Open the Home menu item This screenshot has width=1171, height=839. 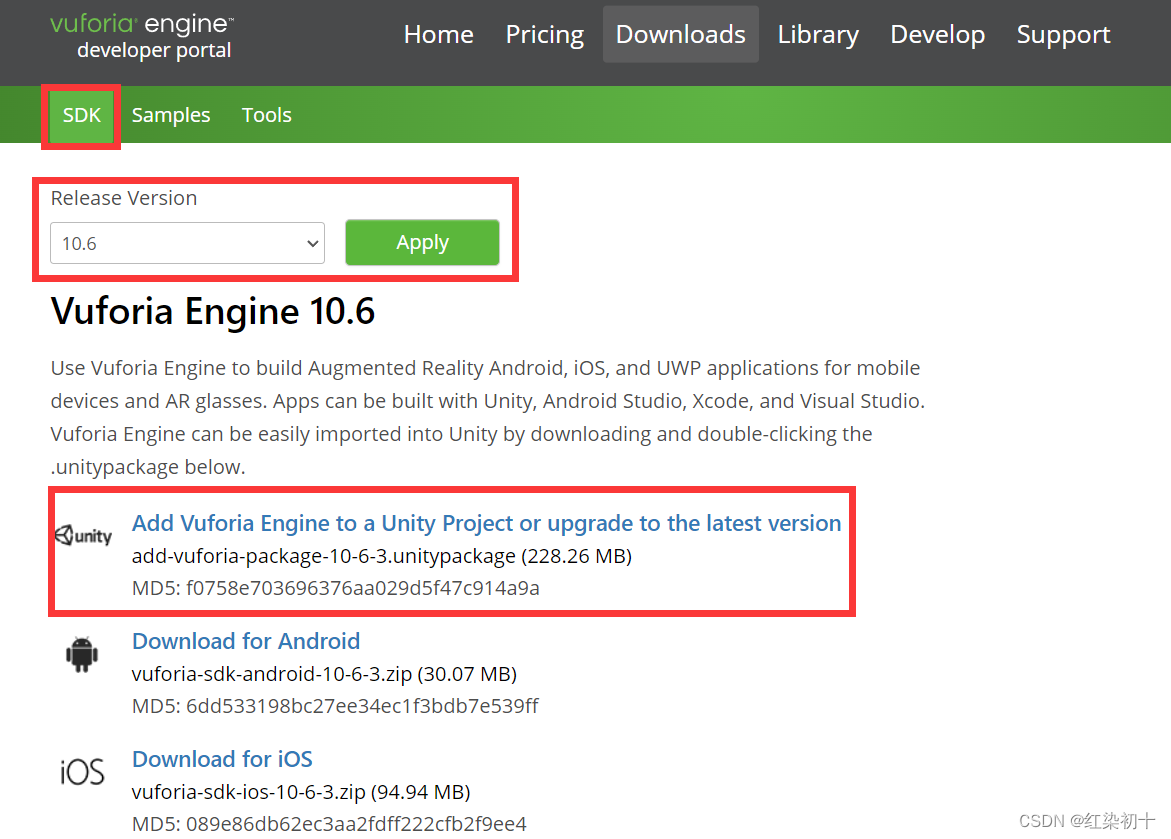tap(438, 34)
